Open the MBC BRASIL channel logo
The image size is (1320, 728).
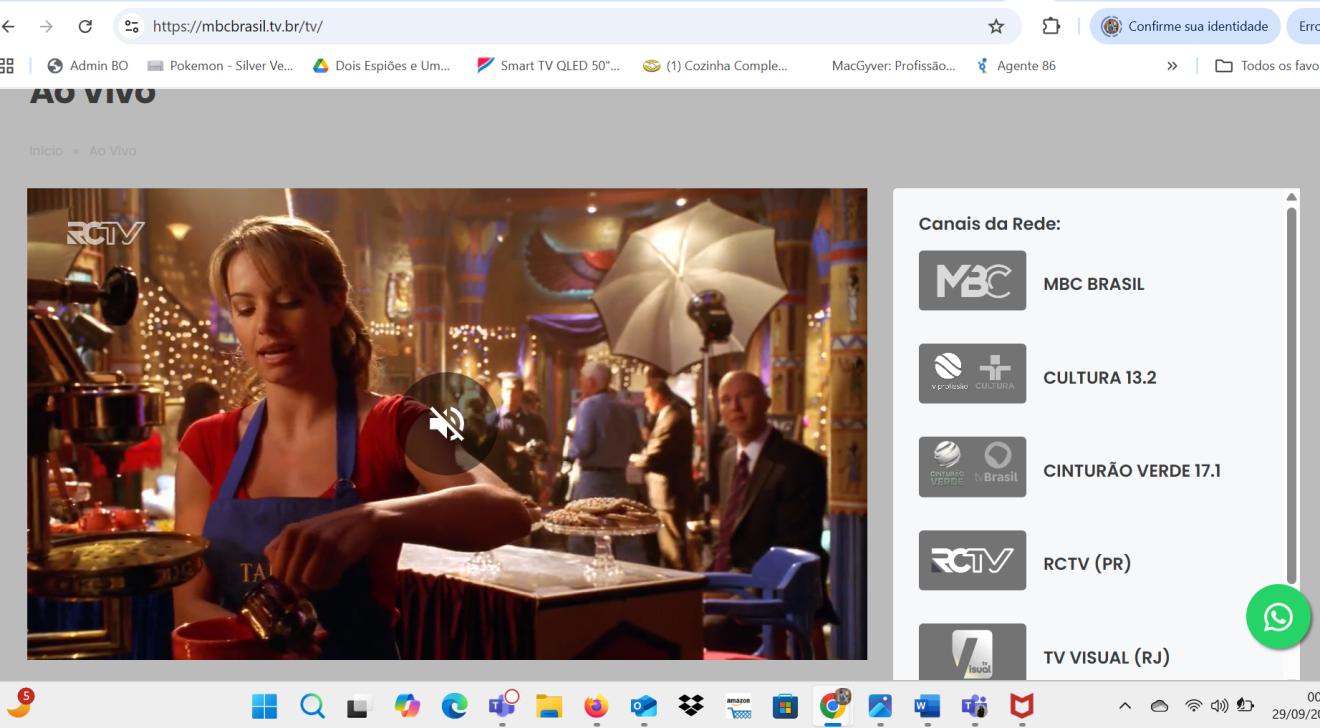[972, 281]
